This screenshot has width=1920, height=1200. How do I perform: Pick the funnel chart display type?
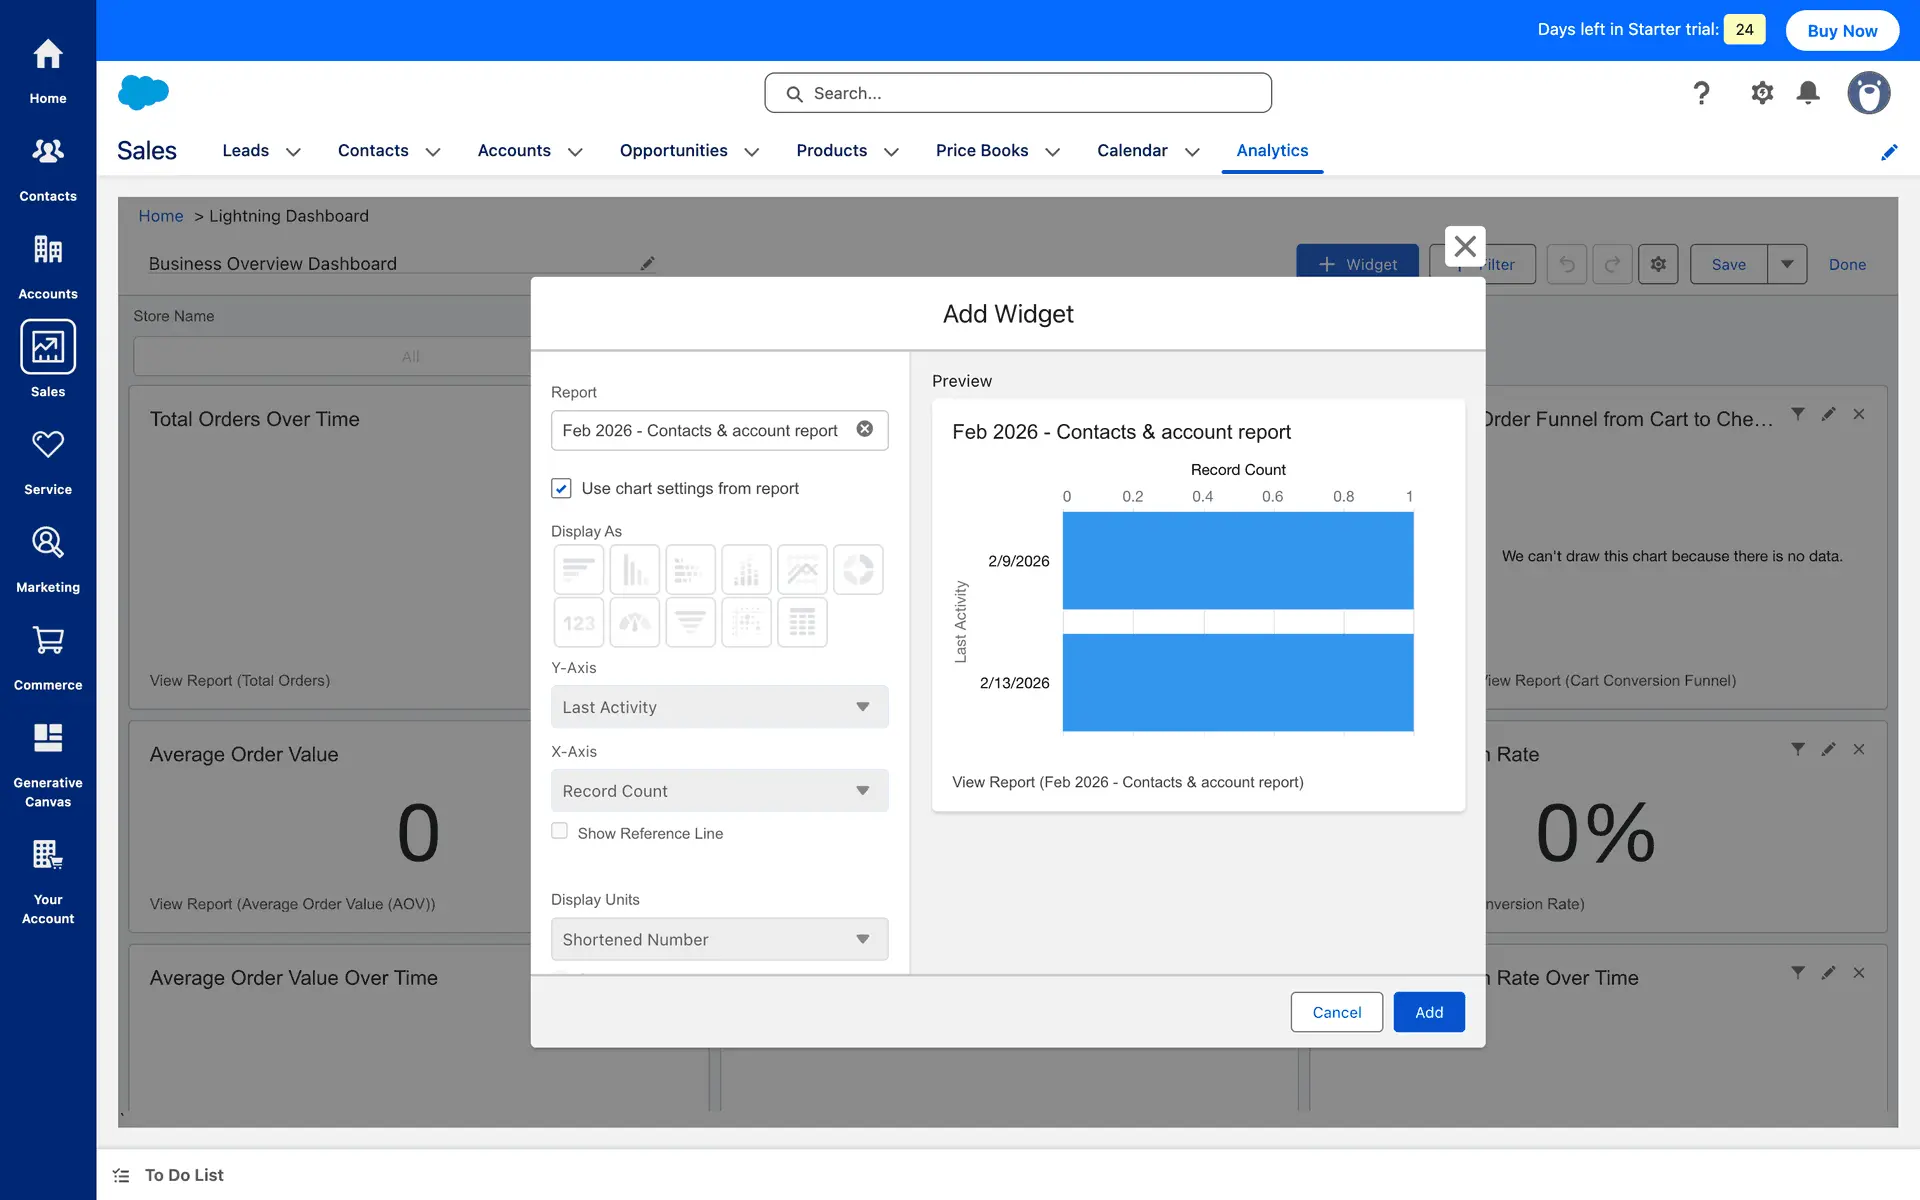tap(690, 623)
